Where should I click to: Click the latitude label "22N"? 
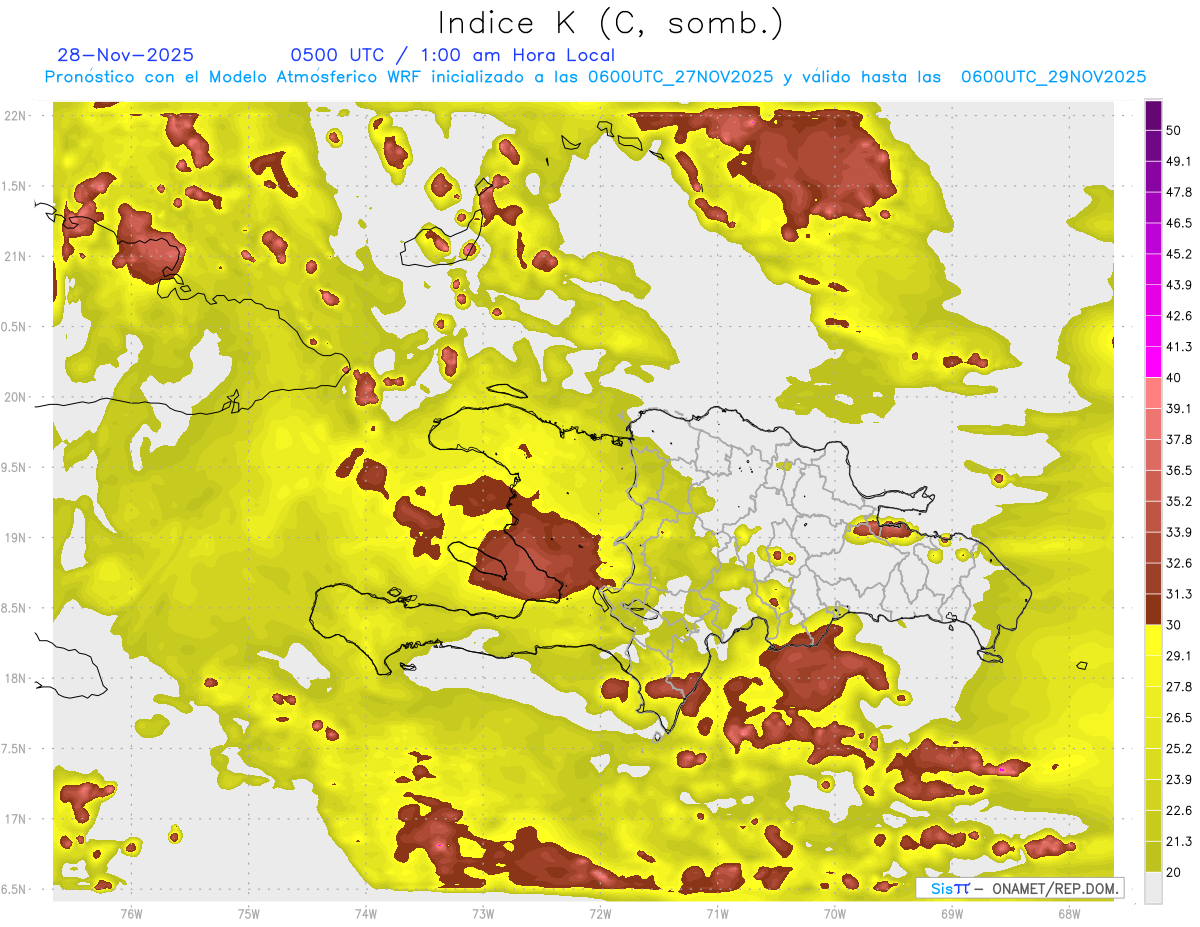(15, 116)
